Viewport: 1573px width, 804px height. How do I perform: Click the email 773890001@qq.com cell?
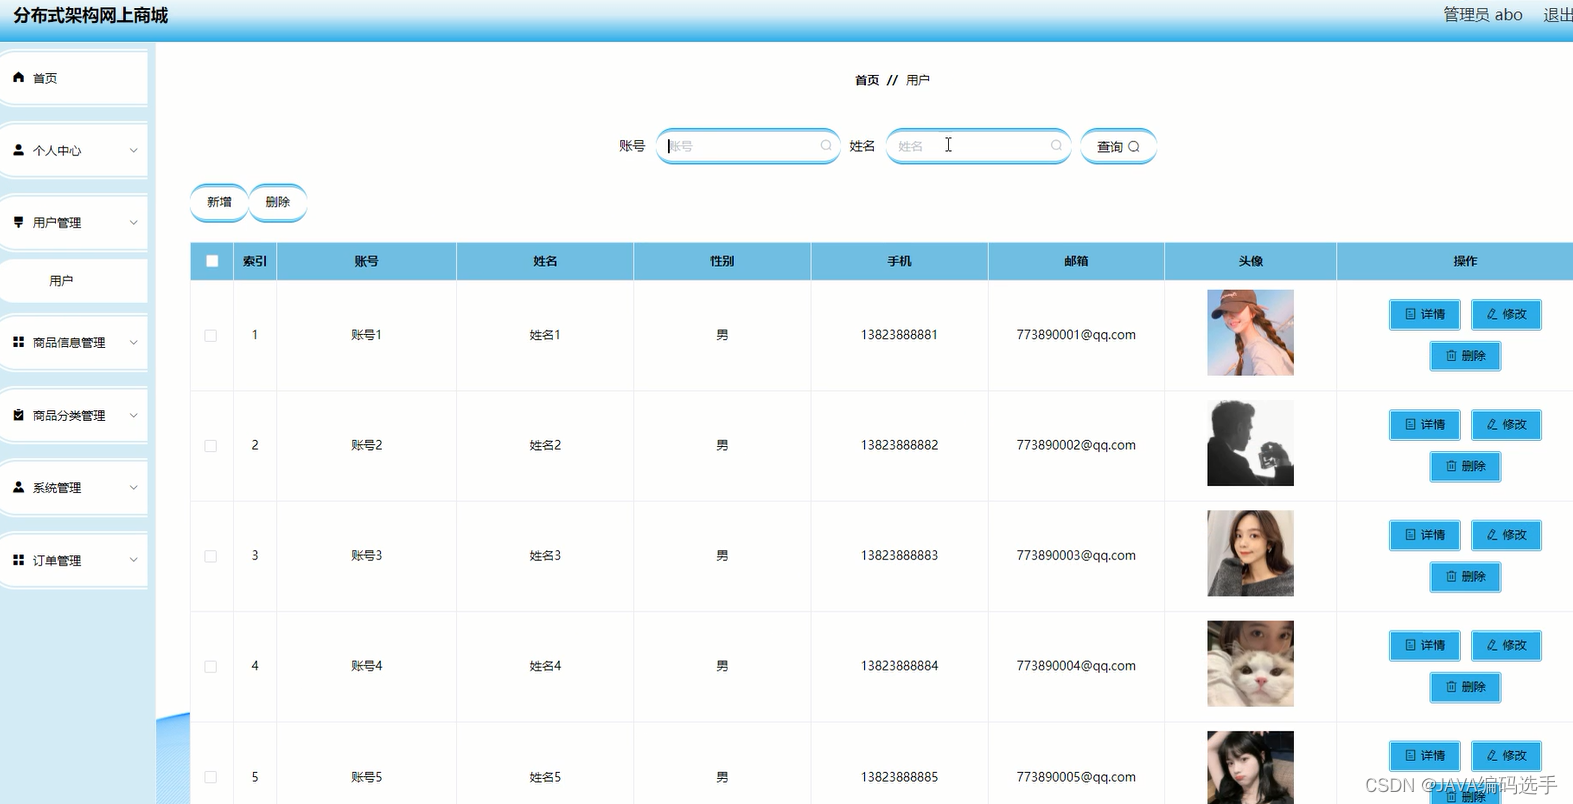(x=1076, y=335)
